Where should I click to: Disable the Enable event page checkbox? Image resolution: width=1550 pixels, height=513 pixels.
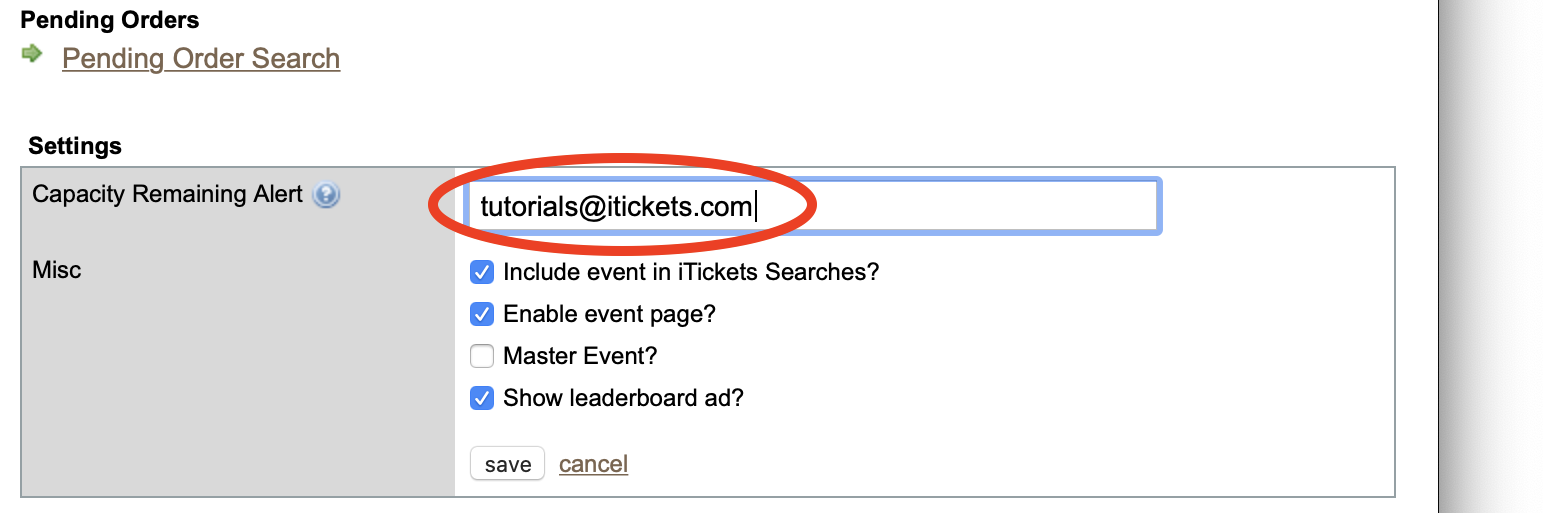point(482,314)
